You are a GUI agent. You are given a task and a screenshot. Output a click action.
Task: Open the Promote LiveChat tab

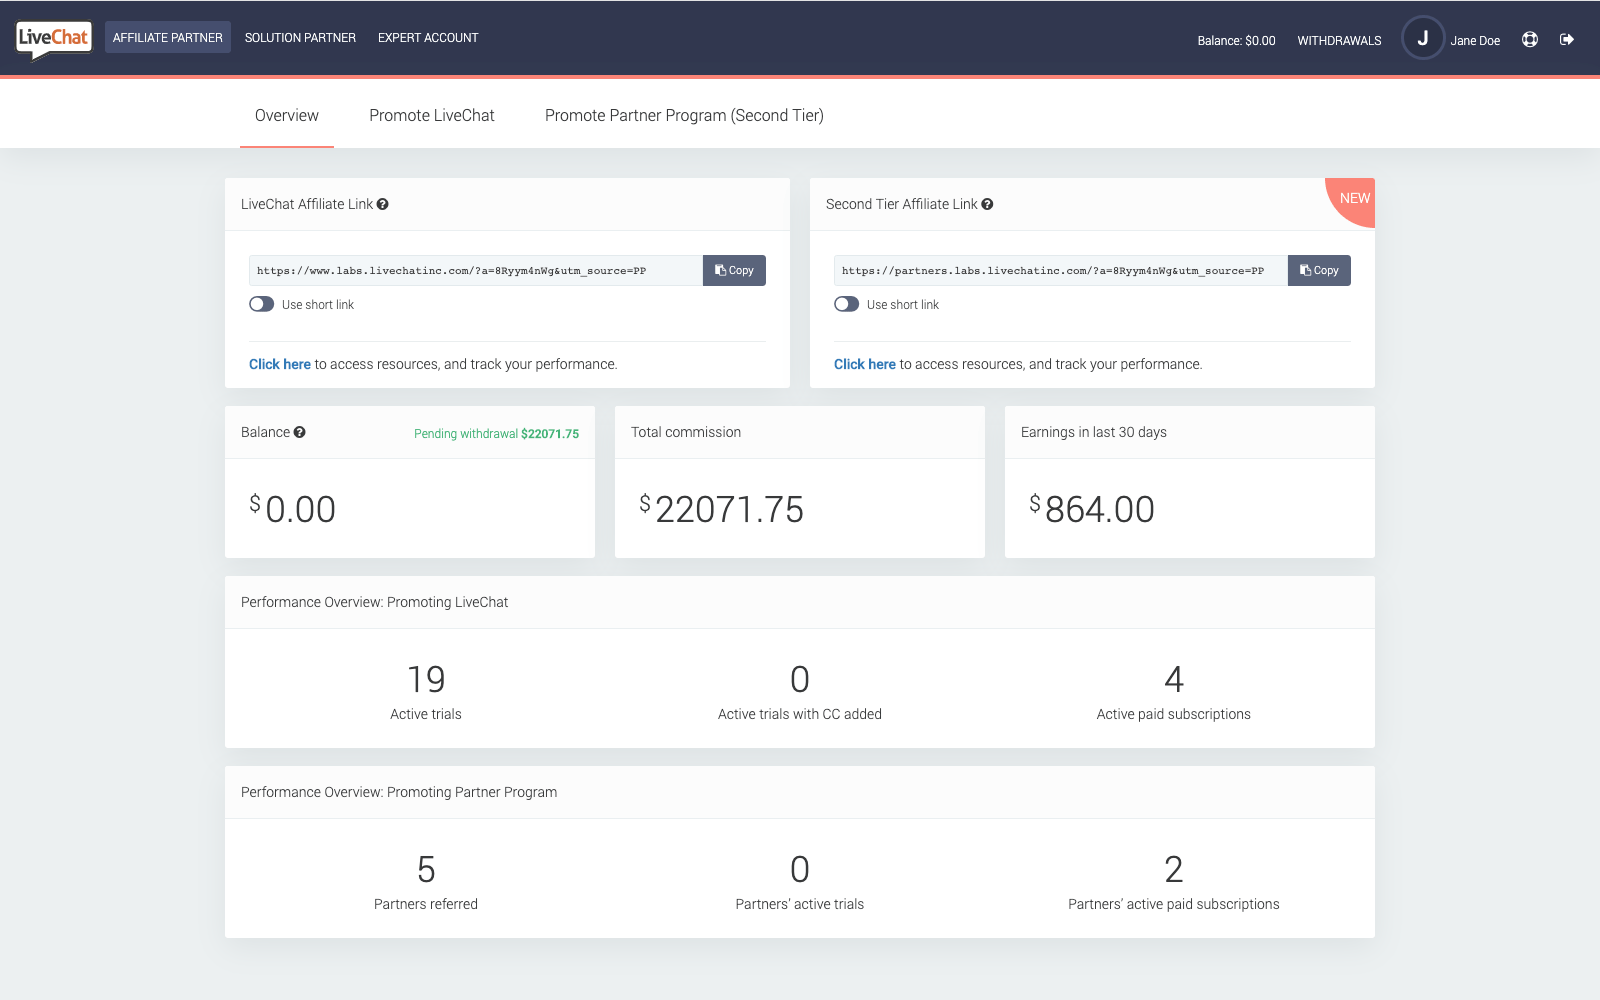pos(432,116)
